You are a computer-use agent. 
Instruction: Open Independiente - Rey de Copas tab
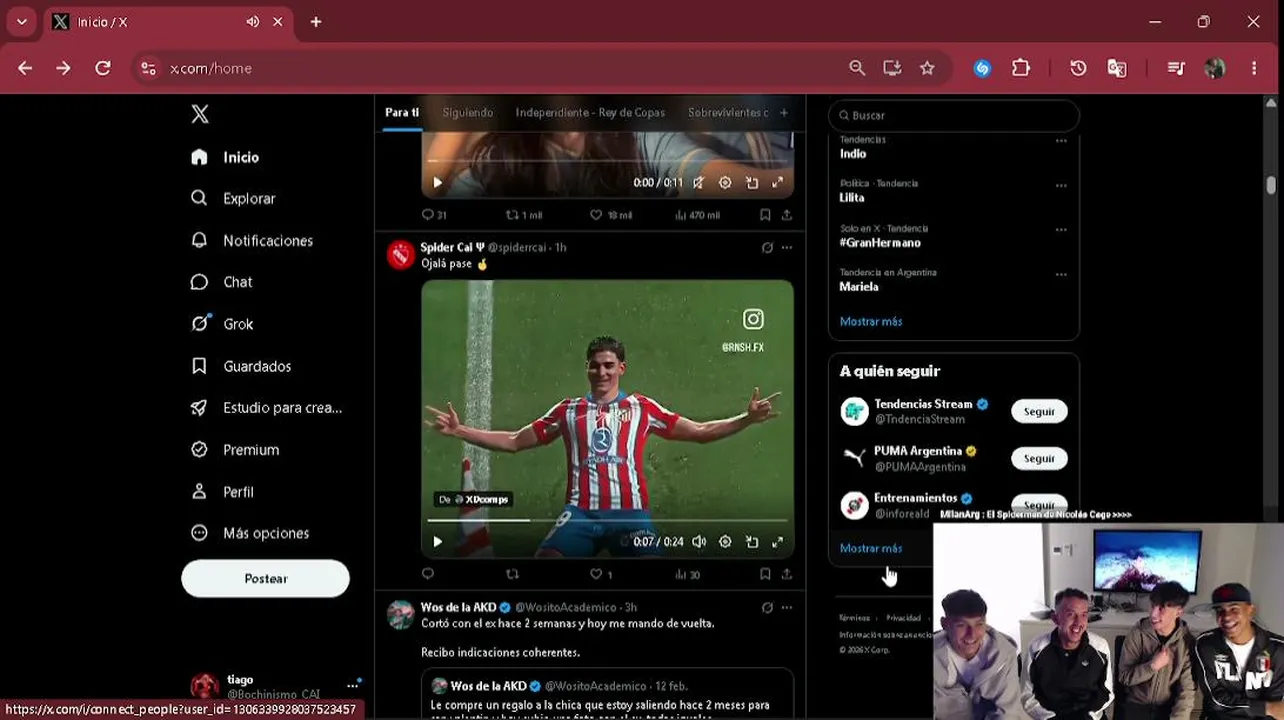pos(590,113)
